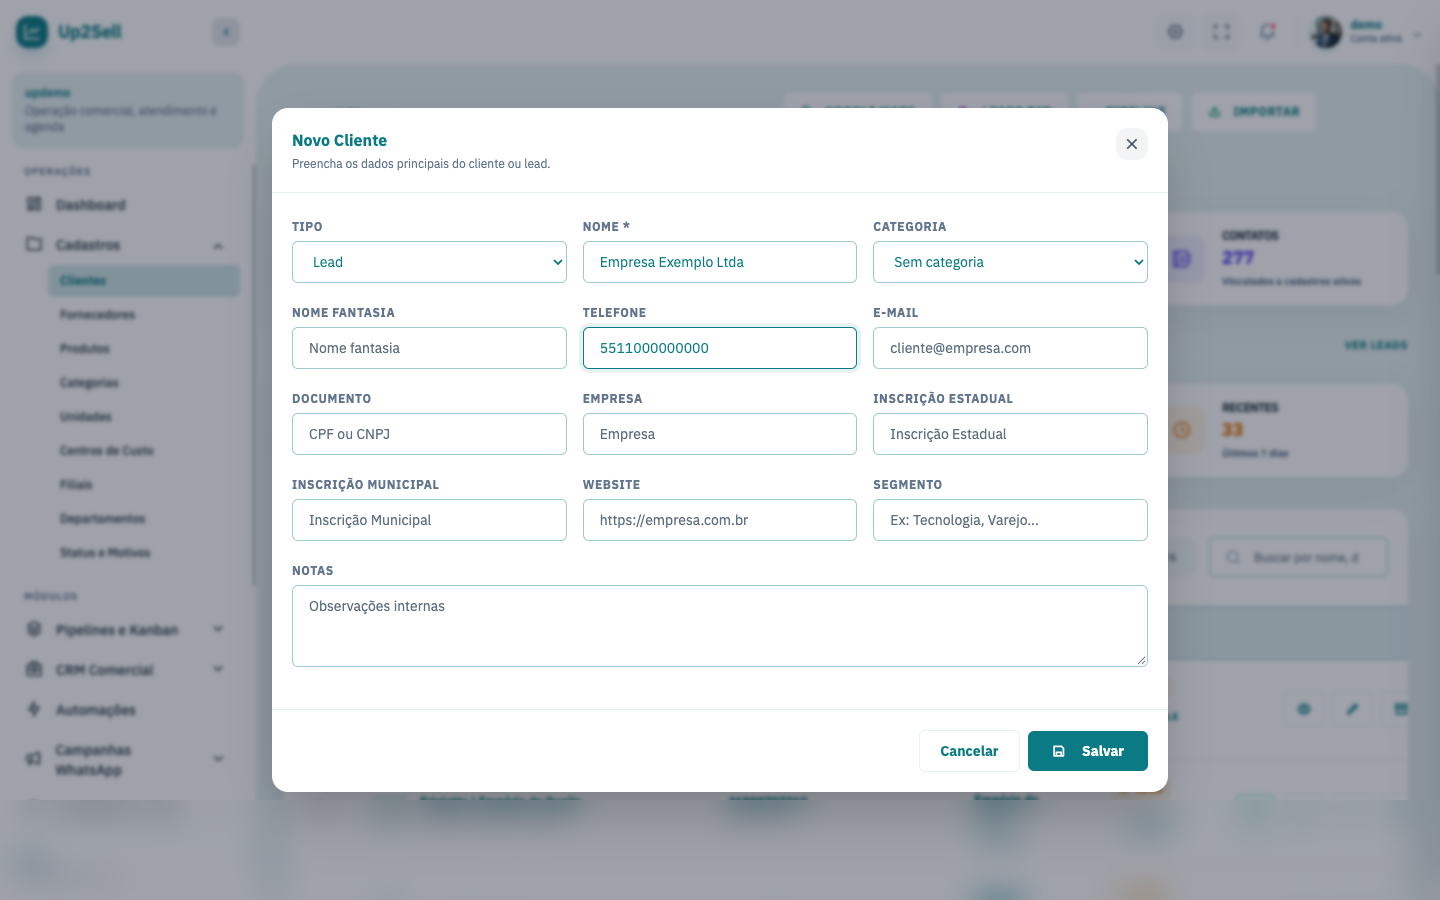Expand the Campanhas WhatsApp chevron
Viewport: 1440px width, 900px height.
218,759
